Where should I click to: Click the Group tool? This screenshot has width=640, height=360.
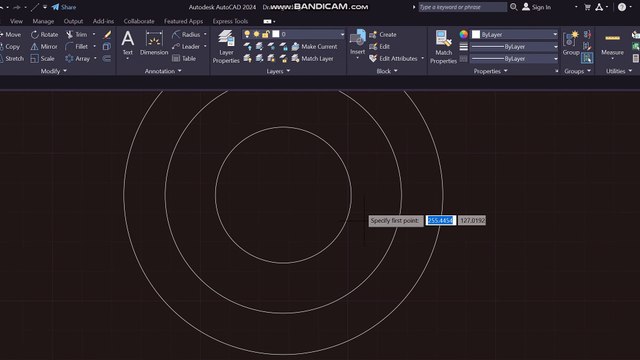tap(571, 43)
